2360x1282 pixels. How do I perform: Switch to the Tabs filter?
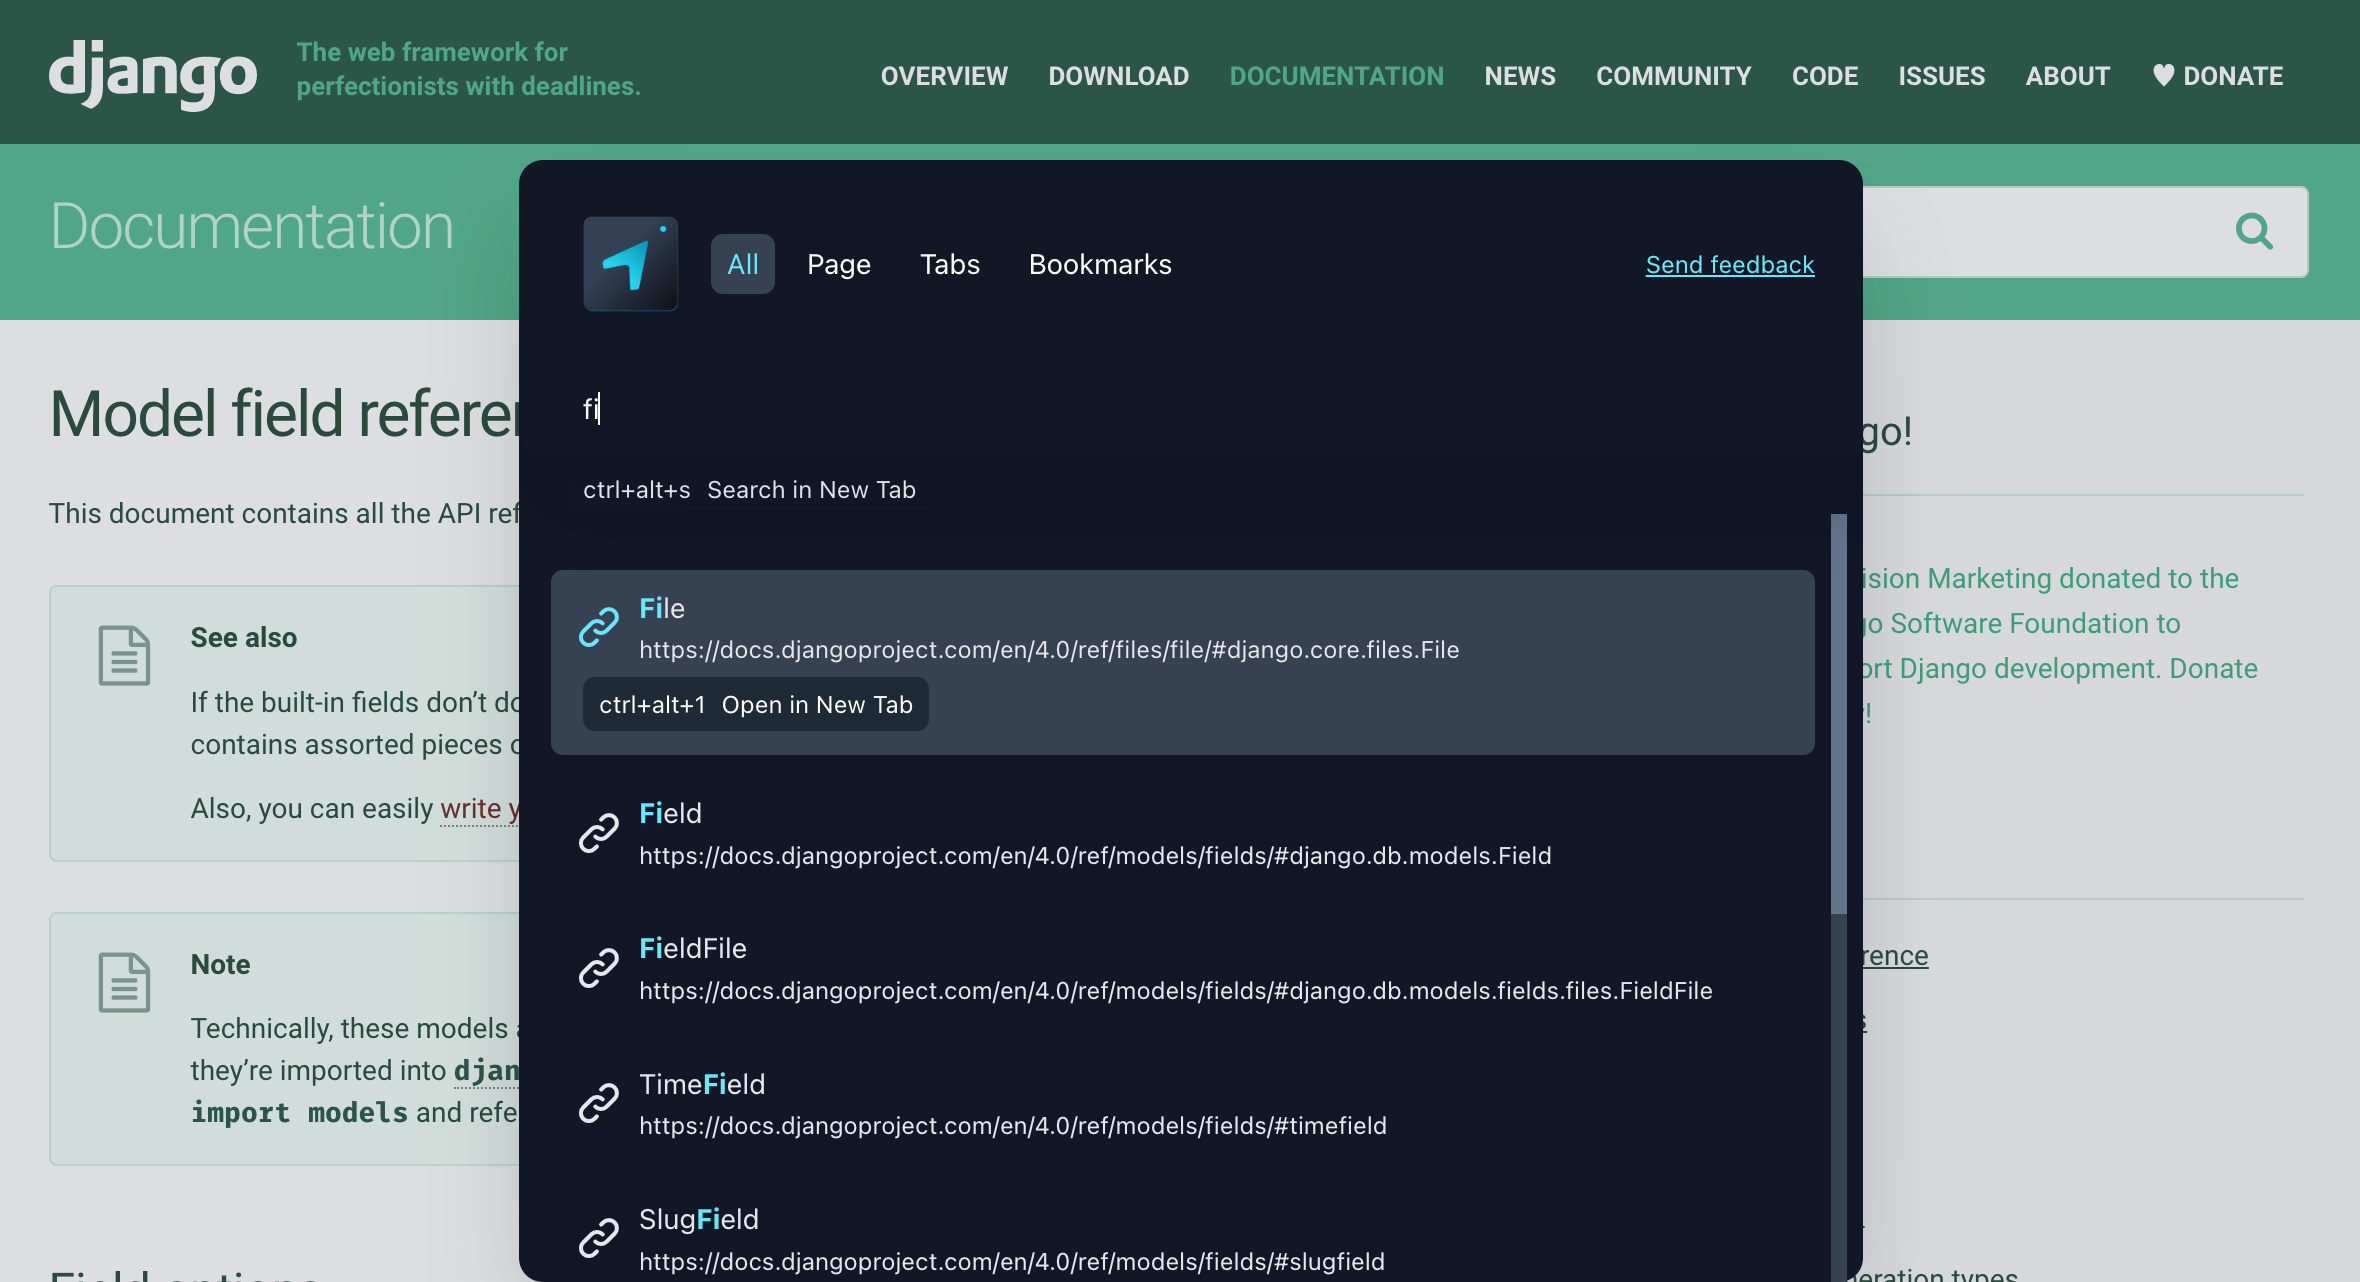949,264
